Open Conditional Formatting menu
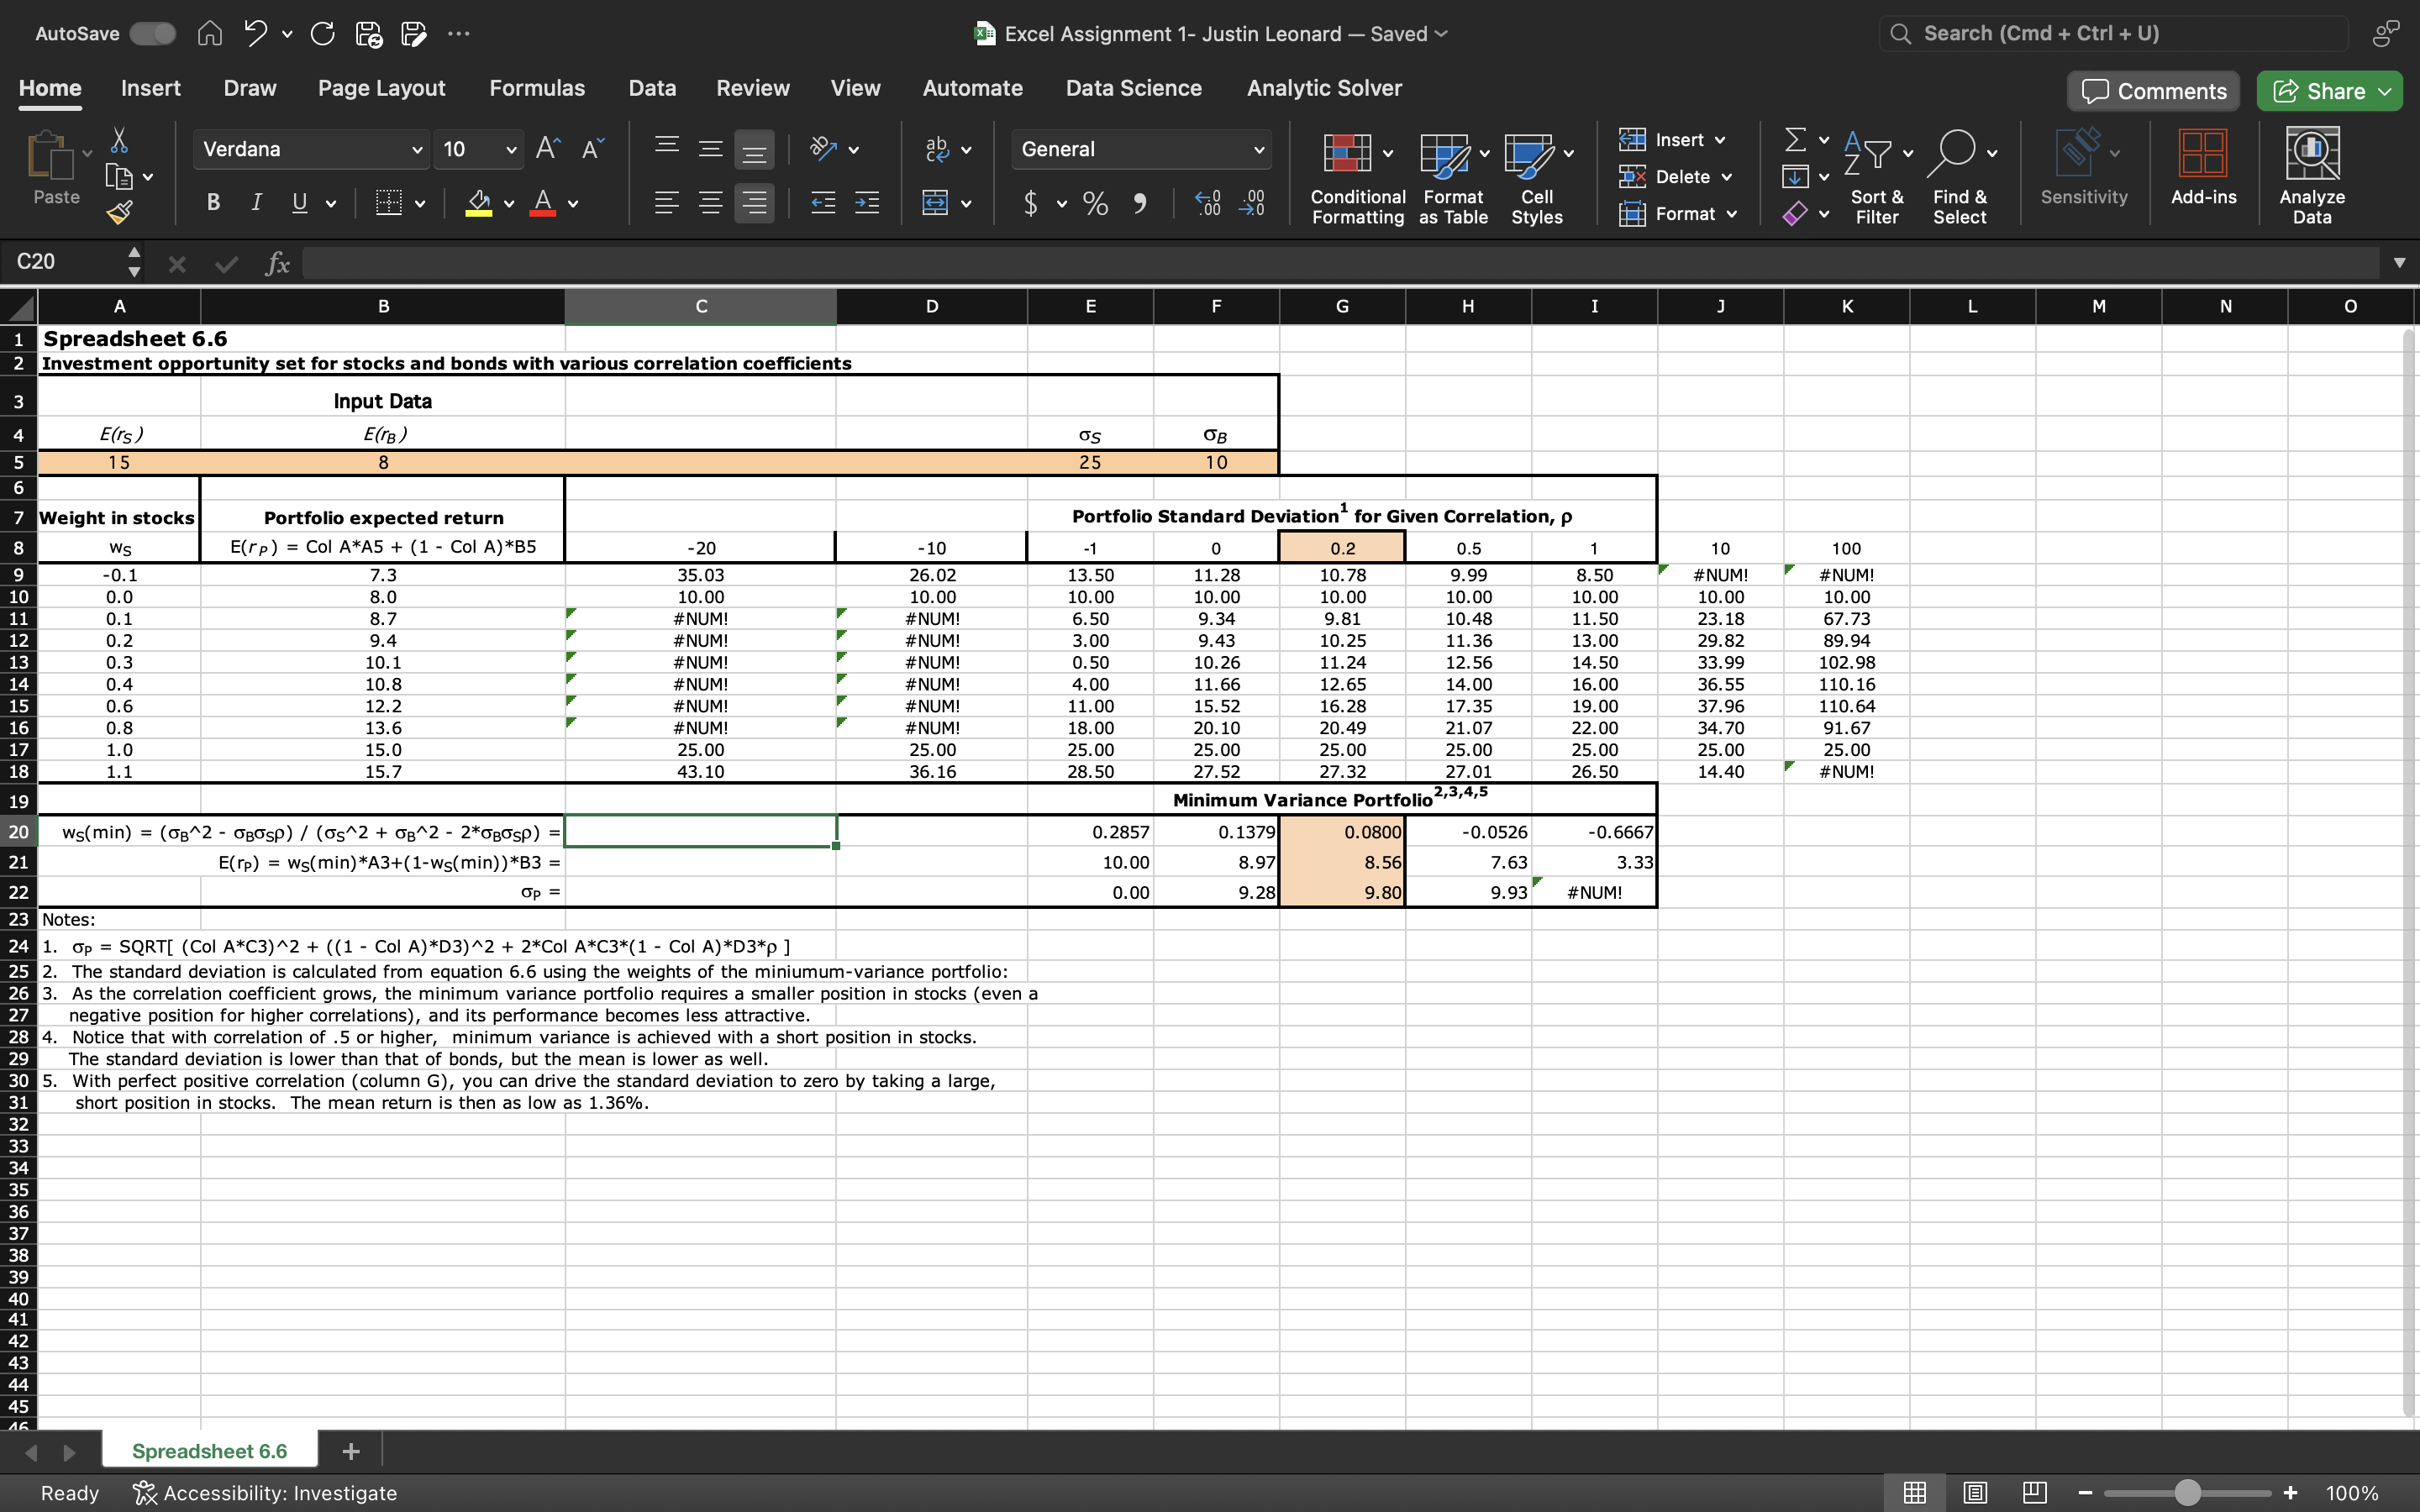The height and width of the screenshot is (1512, 2420). 1357,176
